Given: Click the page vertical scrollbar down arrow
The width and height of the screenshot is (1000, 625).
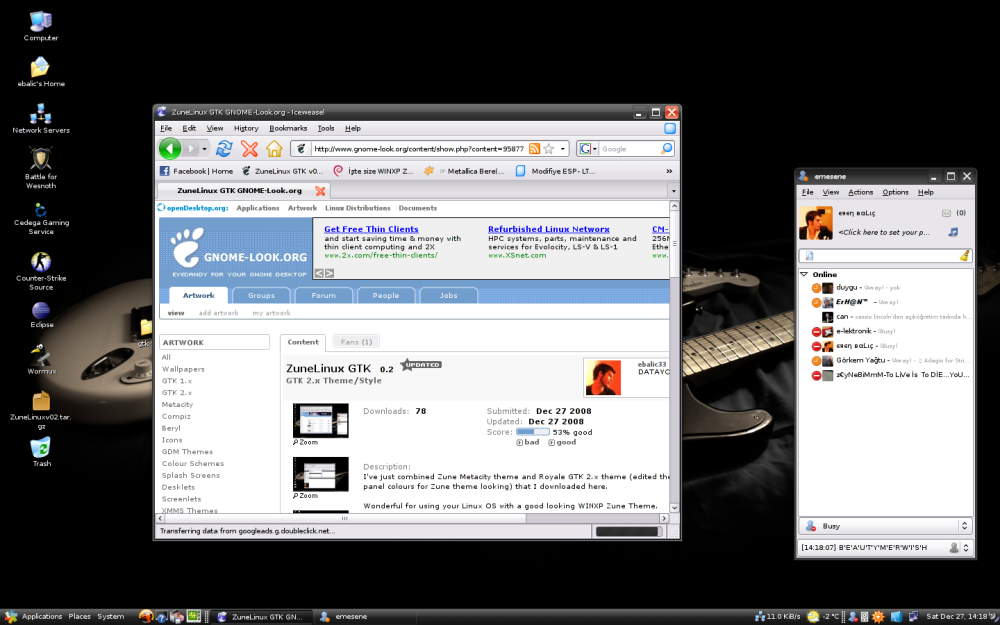Looking at the screenshot, I should (x=675, y=508).
